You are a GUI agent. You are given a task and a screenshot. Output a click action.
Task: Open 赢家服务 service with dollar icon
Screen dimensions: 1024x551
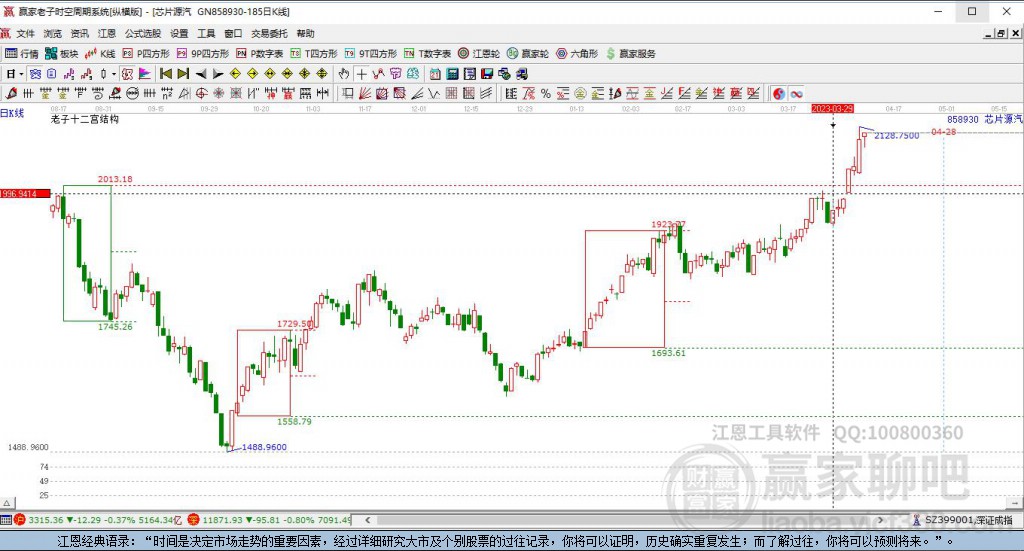click(x=630, y=54)
